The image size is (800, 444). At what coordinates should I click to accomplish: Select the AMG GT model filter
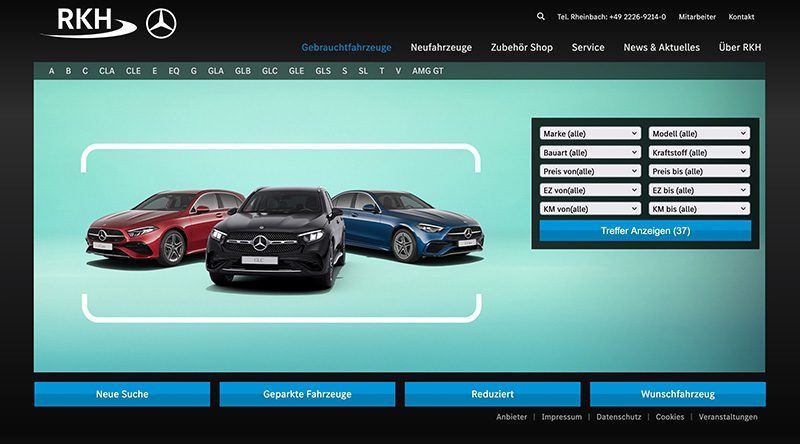[428, 71]
